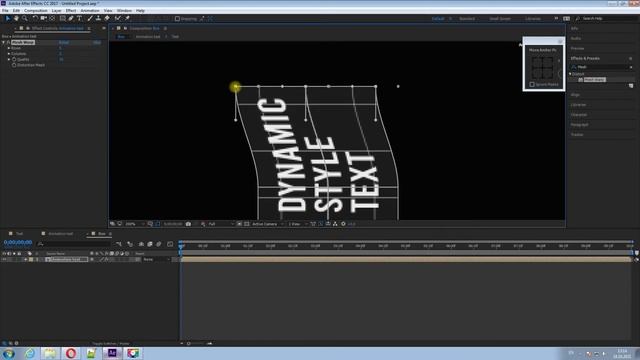Image resolution: width=640 pixels, height=360 pixels.
Task: Select the Rotation tool
Action: [x=35, y=18]
